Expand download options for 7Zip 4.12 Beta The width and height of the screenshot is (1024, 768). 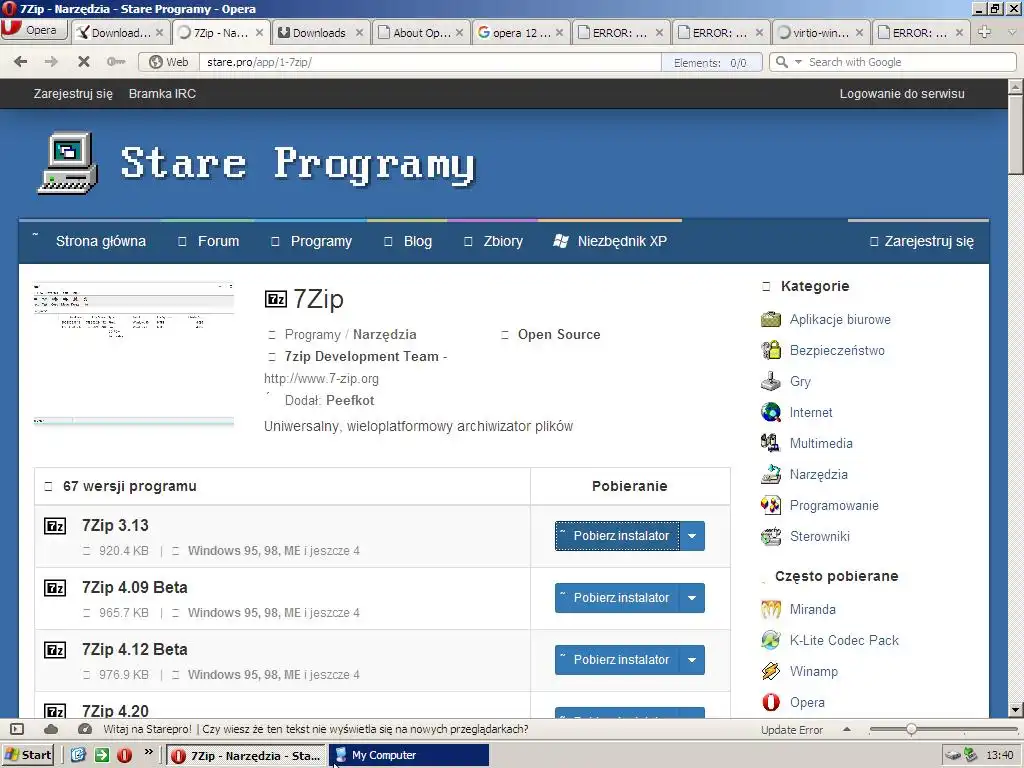coord(692,660)
